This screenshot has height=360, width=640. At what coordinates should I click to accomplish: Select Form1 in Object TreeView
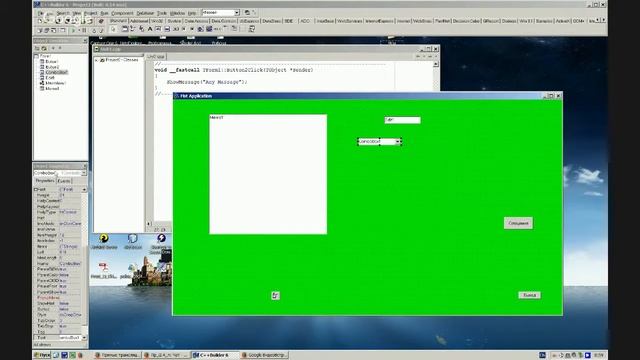[45, 56]
